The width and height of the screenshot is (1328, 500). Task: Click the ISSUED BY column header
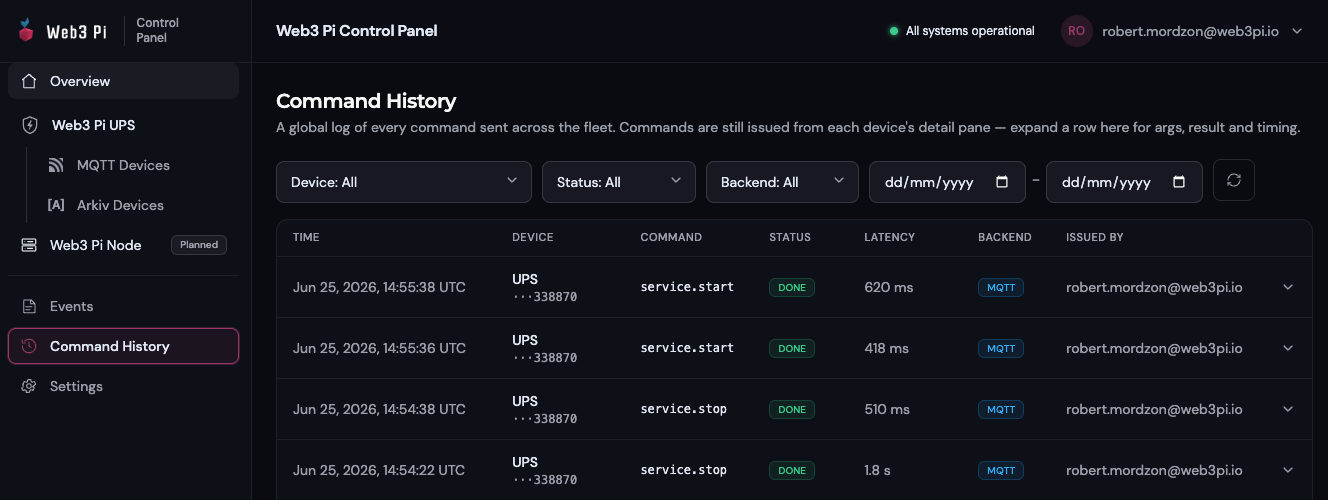(1095, 237)
